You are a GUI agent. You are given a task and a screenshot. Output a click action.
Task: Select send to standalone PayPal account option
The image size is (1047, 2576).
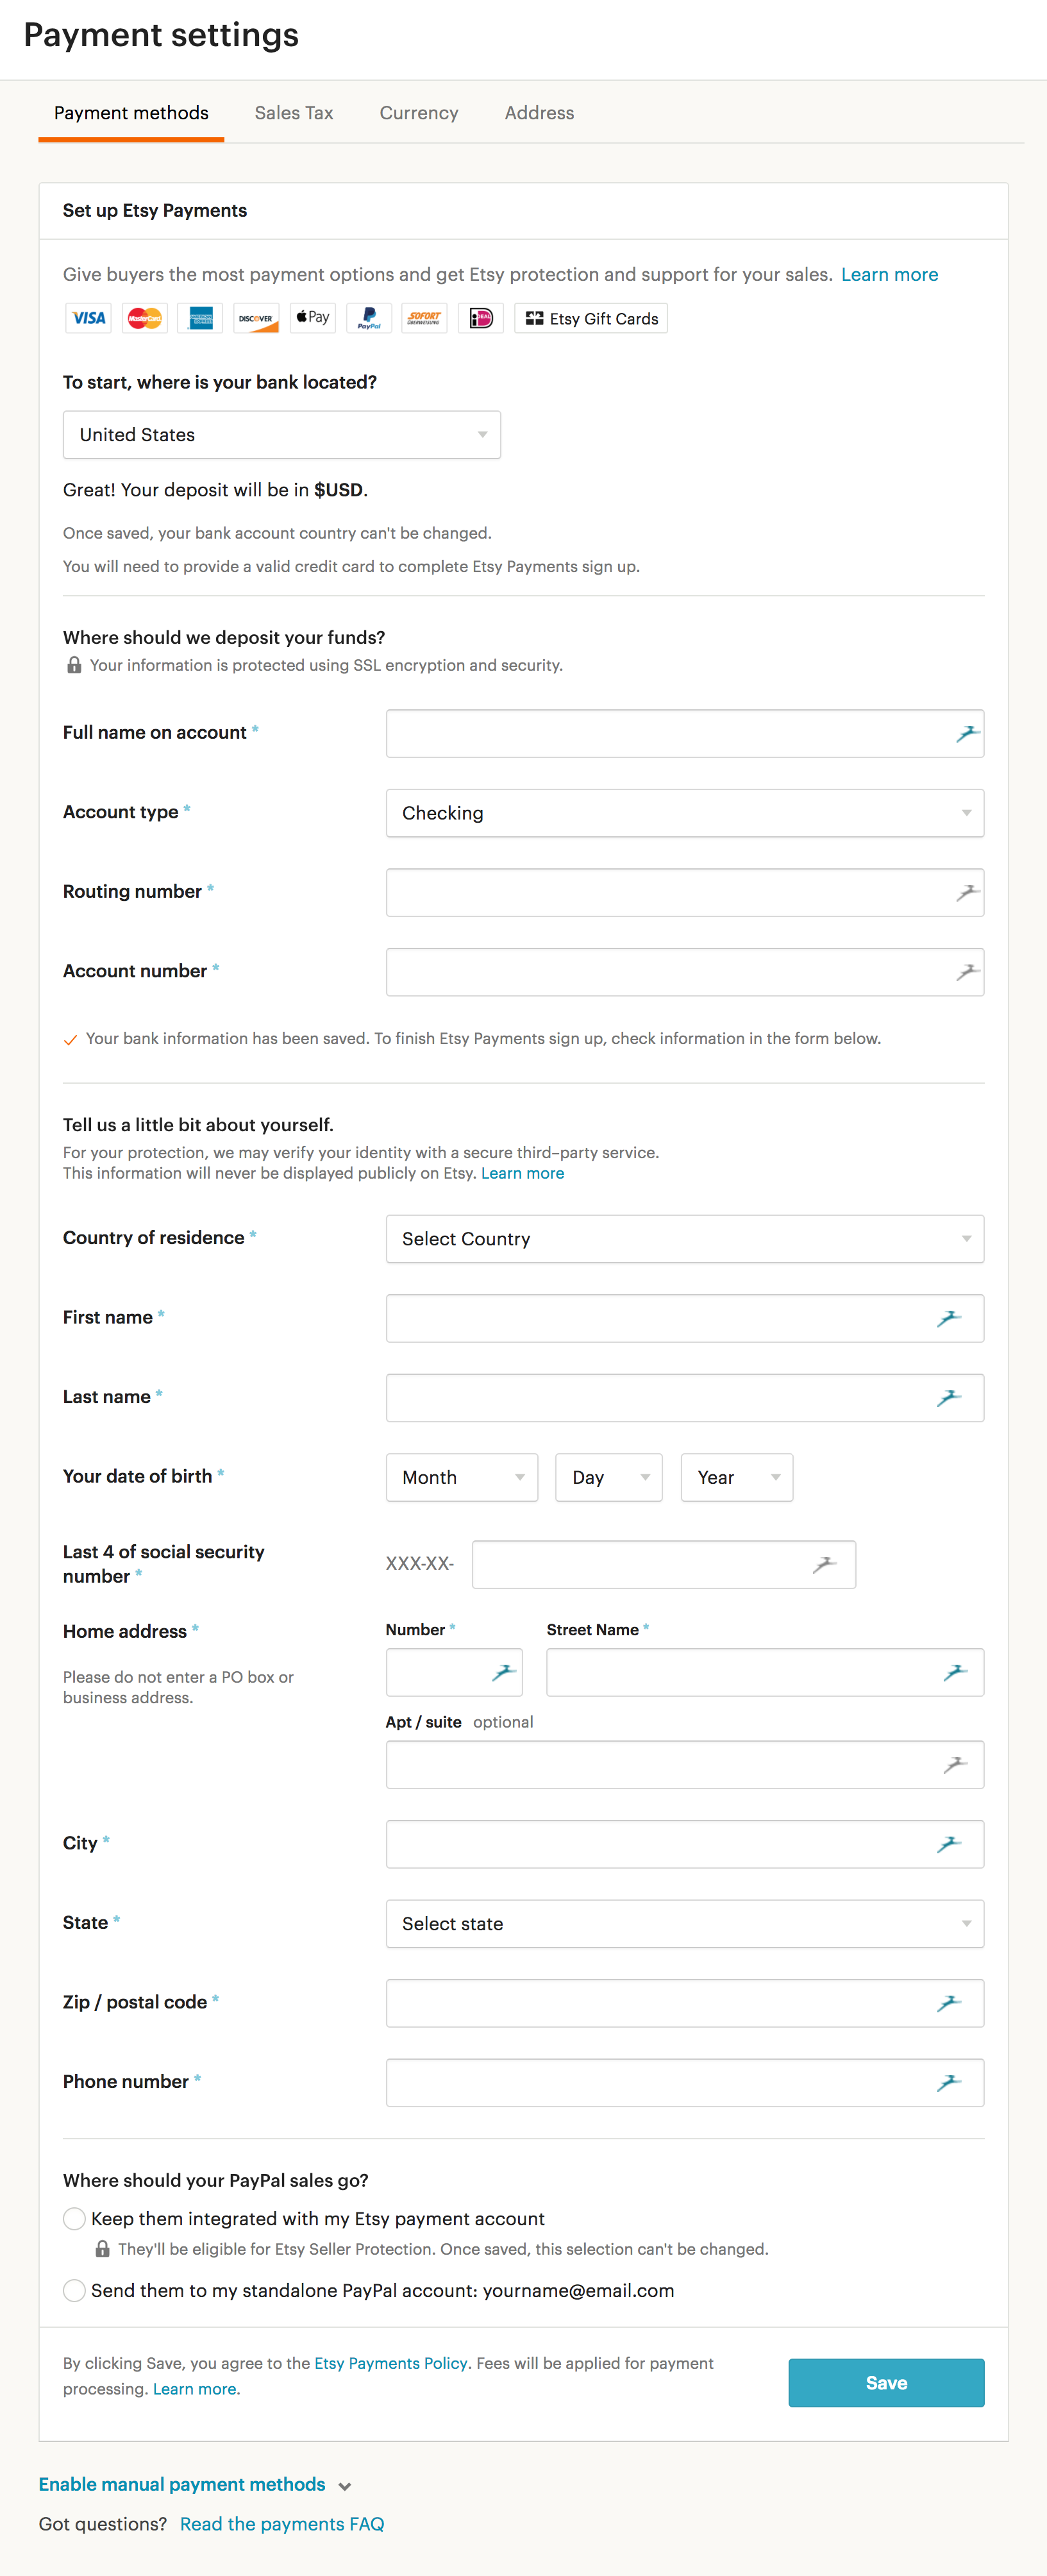click(x=74, y=2291)
